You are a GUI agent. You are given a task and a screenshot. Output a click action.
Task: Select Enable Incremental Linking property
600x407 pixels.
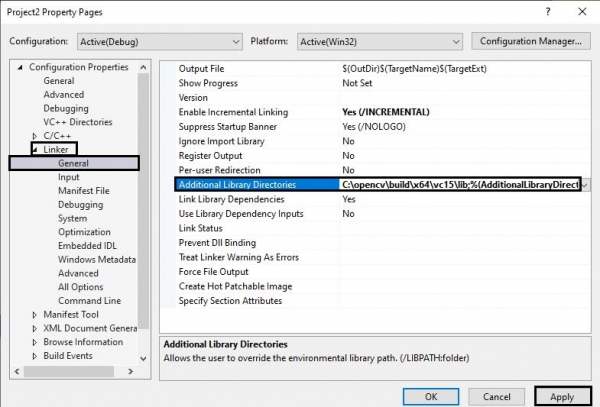tap(233, 112)
